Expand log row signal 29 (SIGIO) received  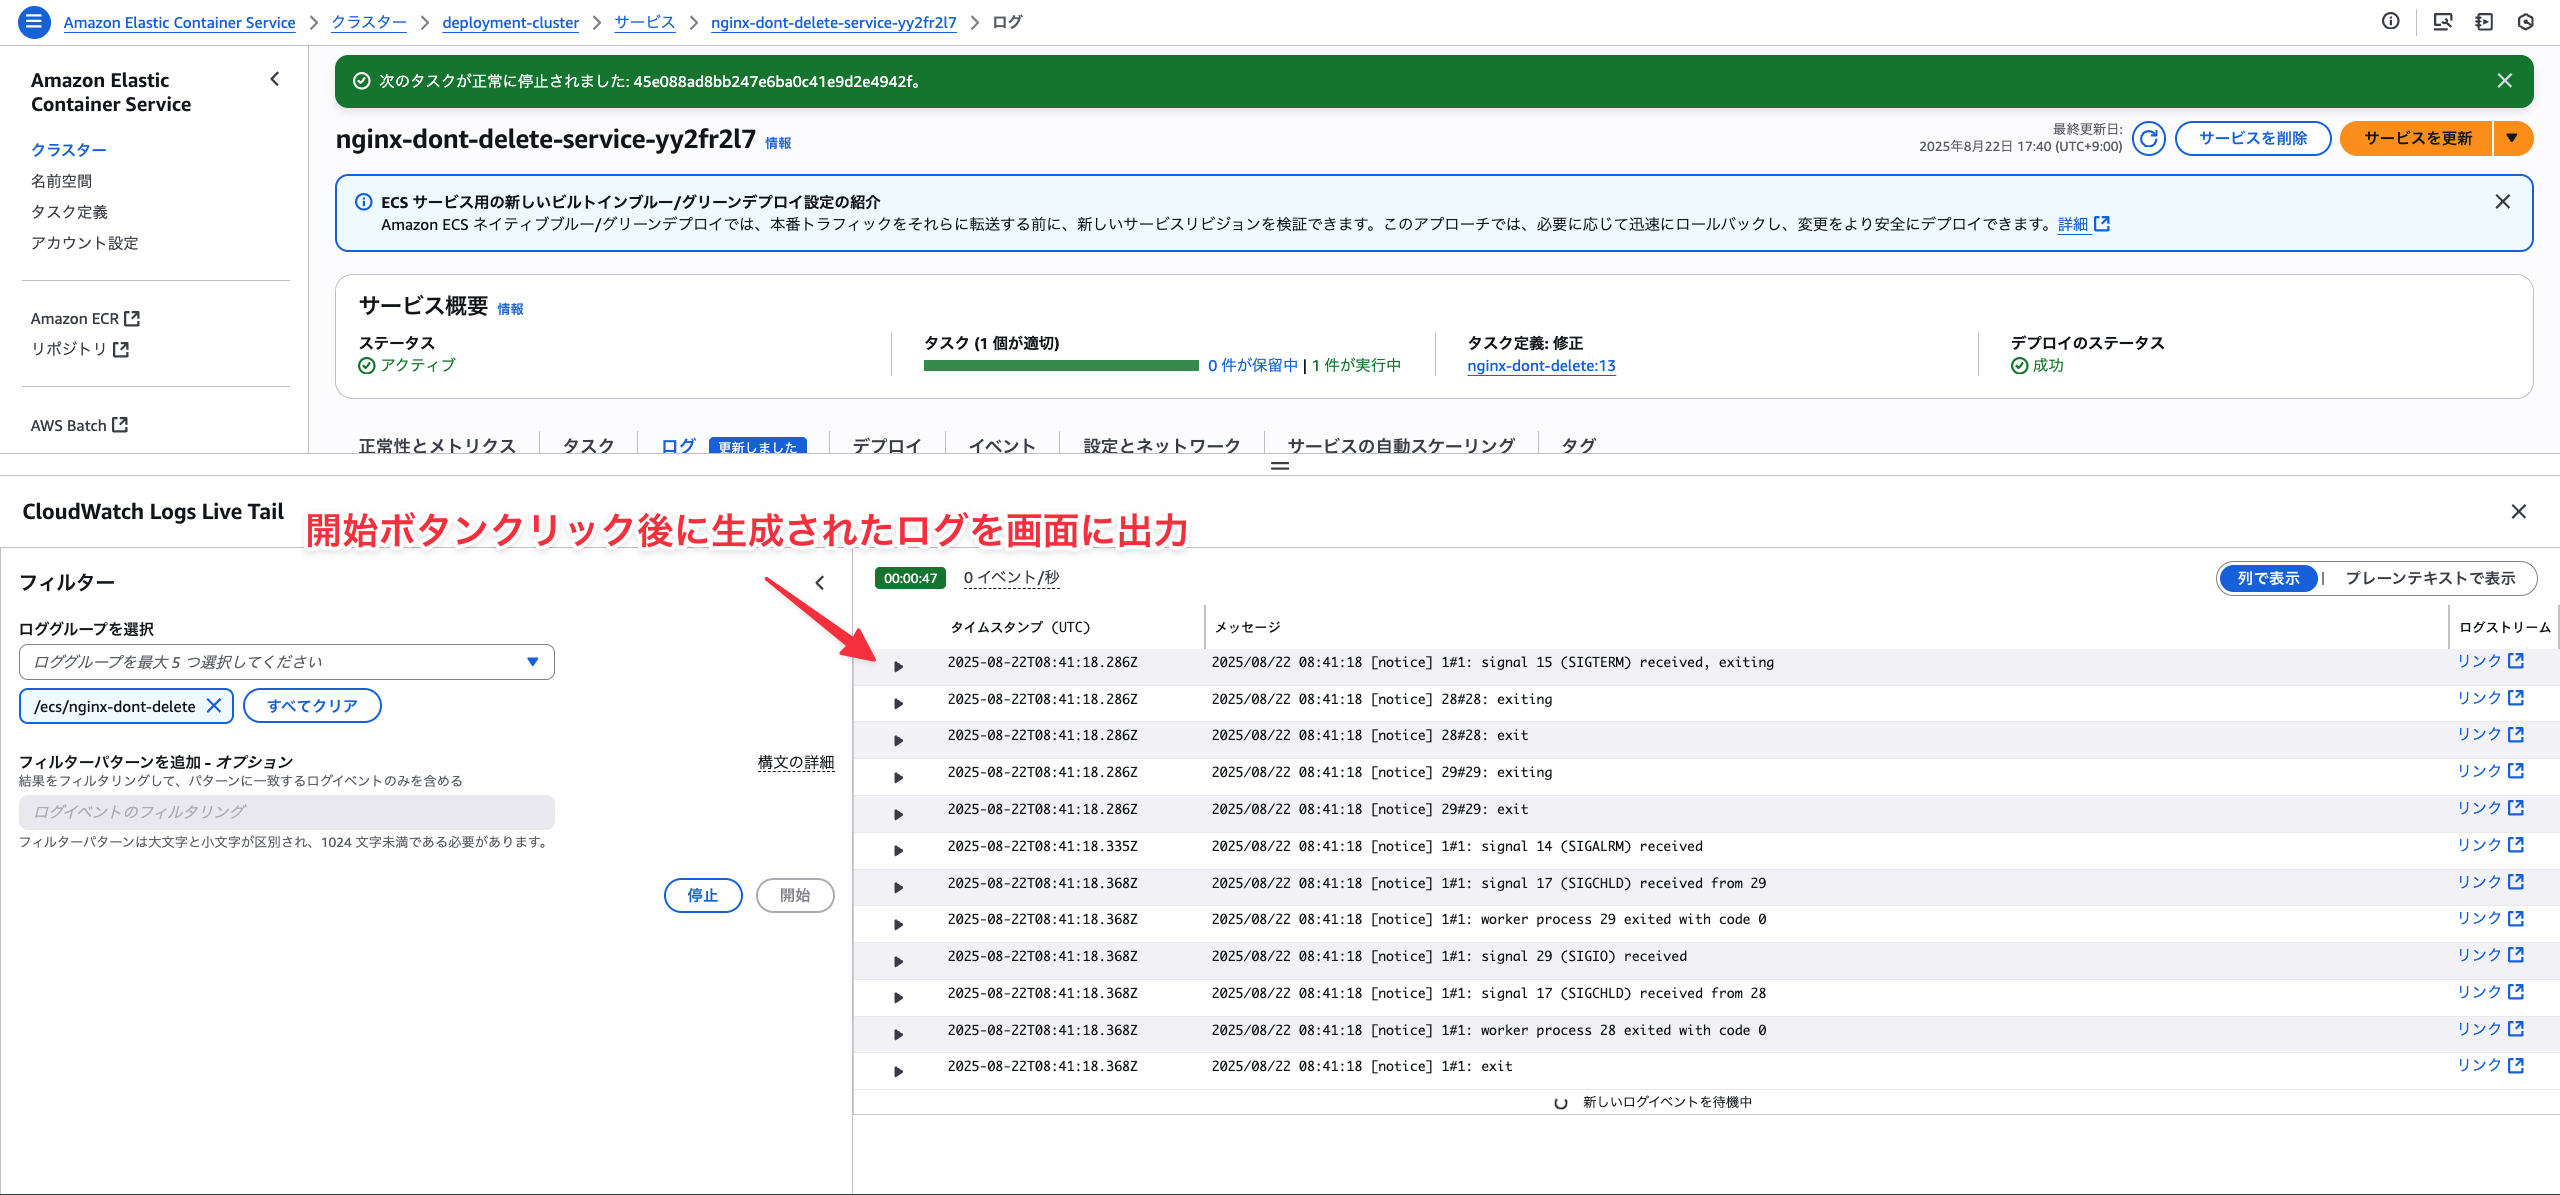(x=898, y=962)
